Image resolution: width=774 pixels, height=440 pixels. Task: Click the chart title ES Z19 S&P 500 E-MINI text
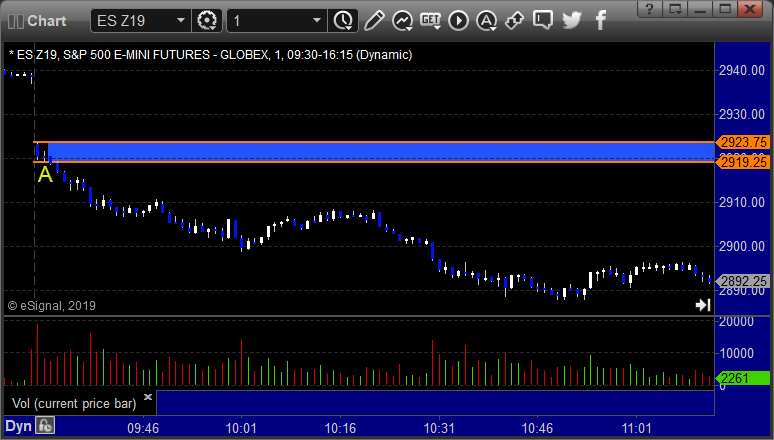pyautogui.click(x=210, y=54)
